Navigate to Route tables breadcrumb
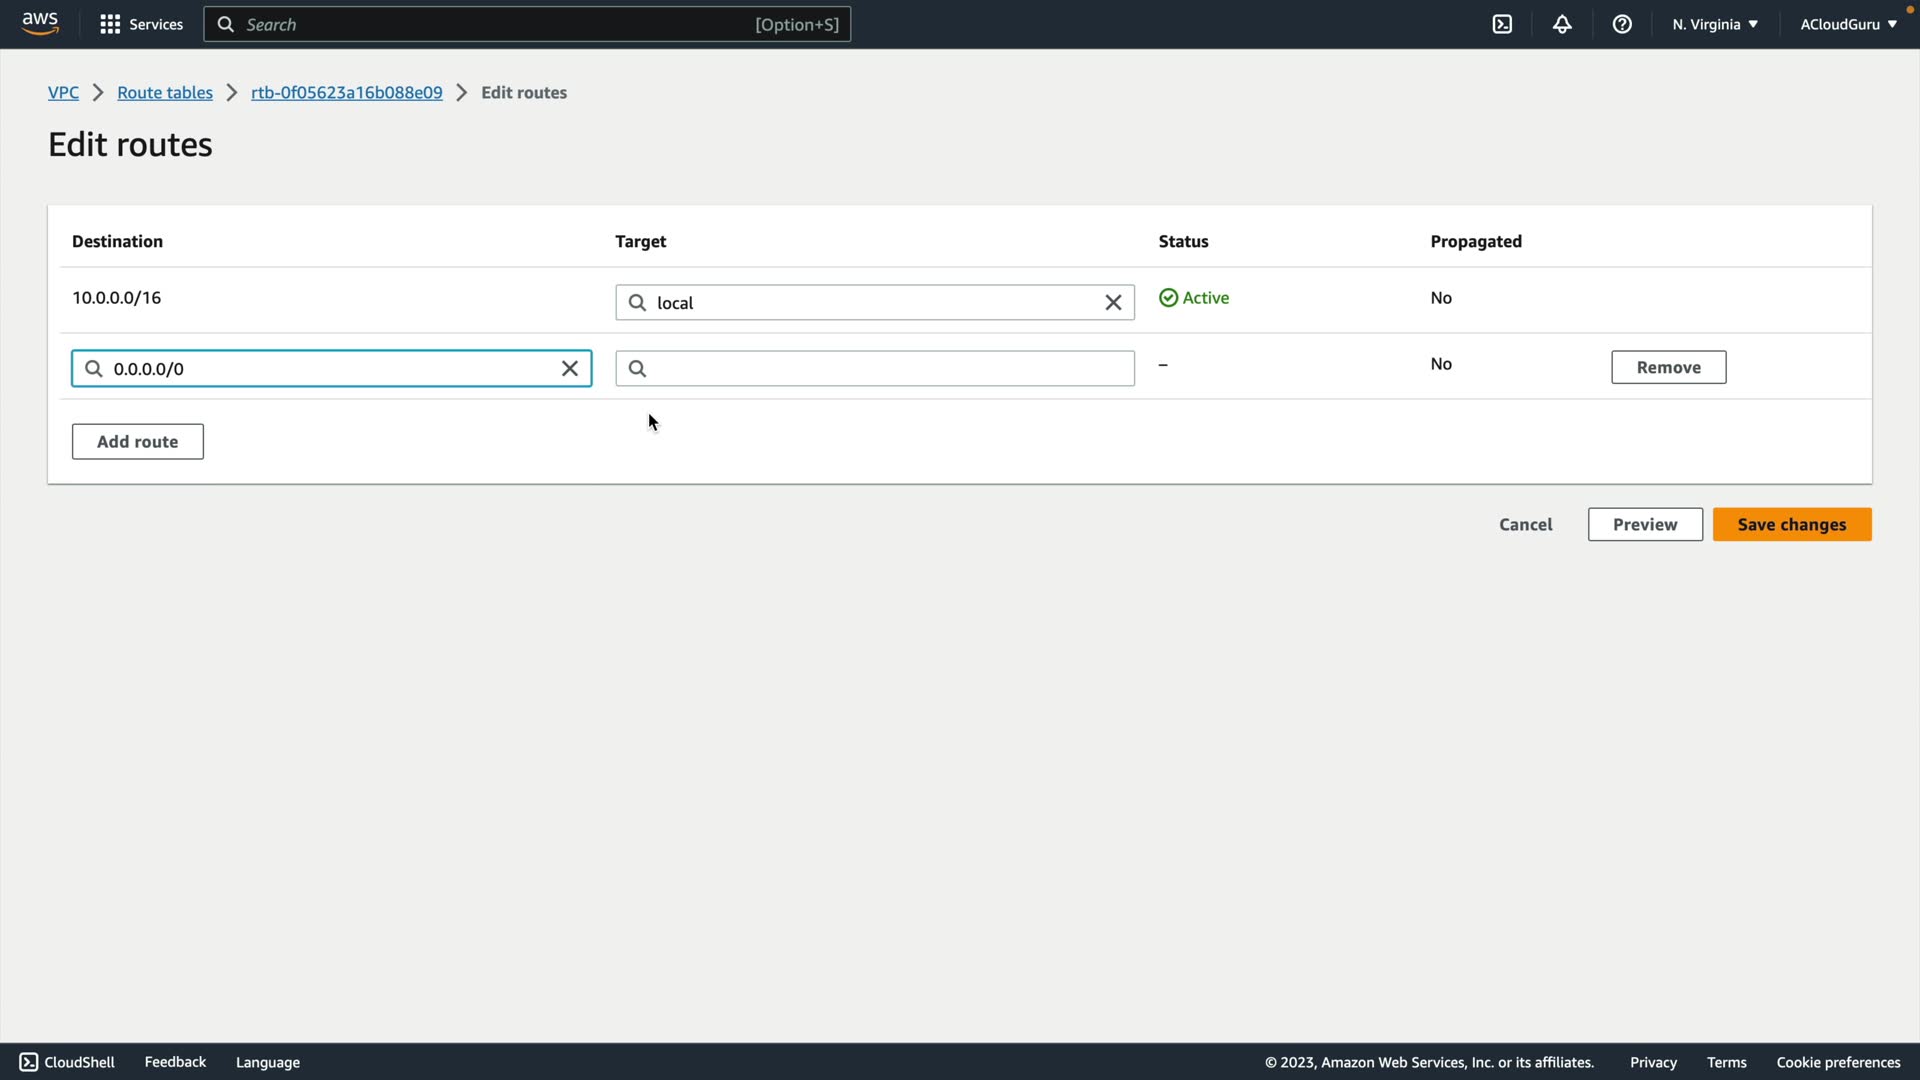The height and width of the screenshot is (1080, 1920). tap(165, 92)
